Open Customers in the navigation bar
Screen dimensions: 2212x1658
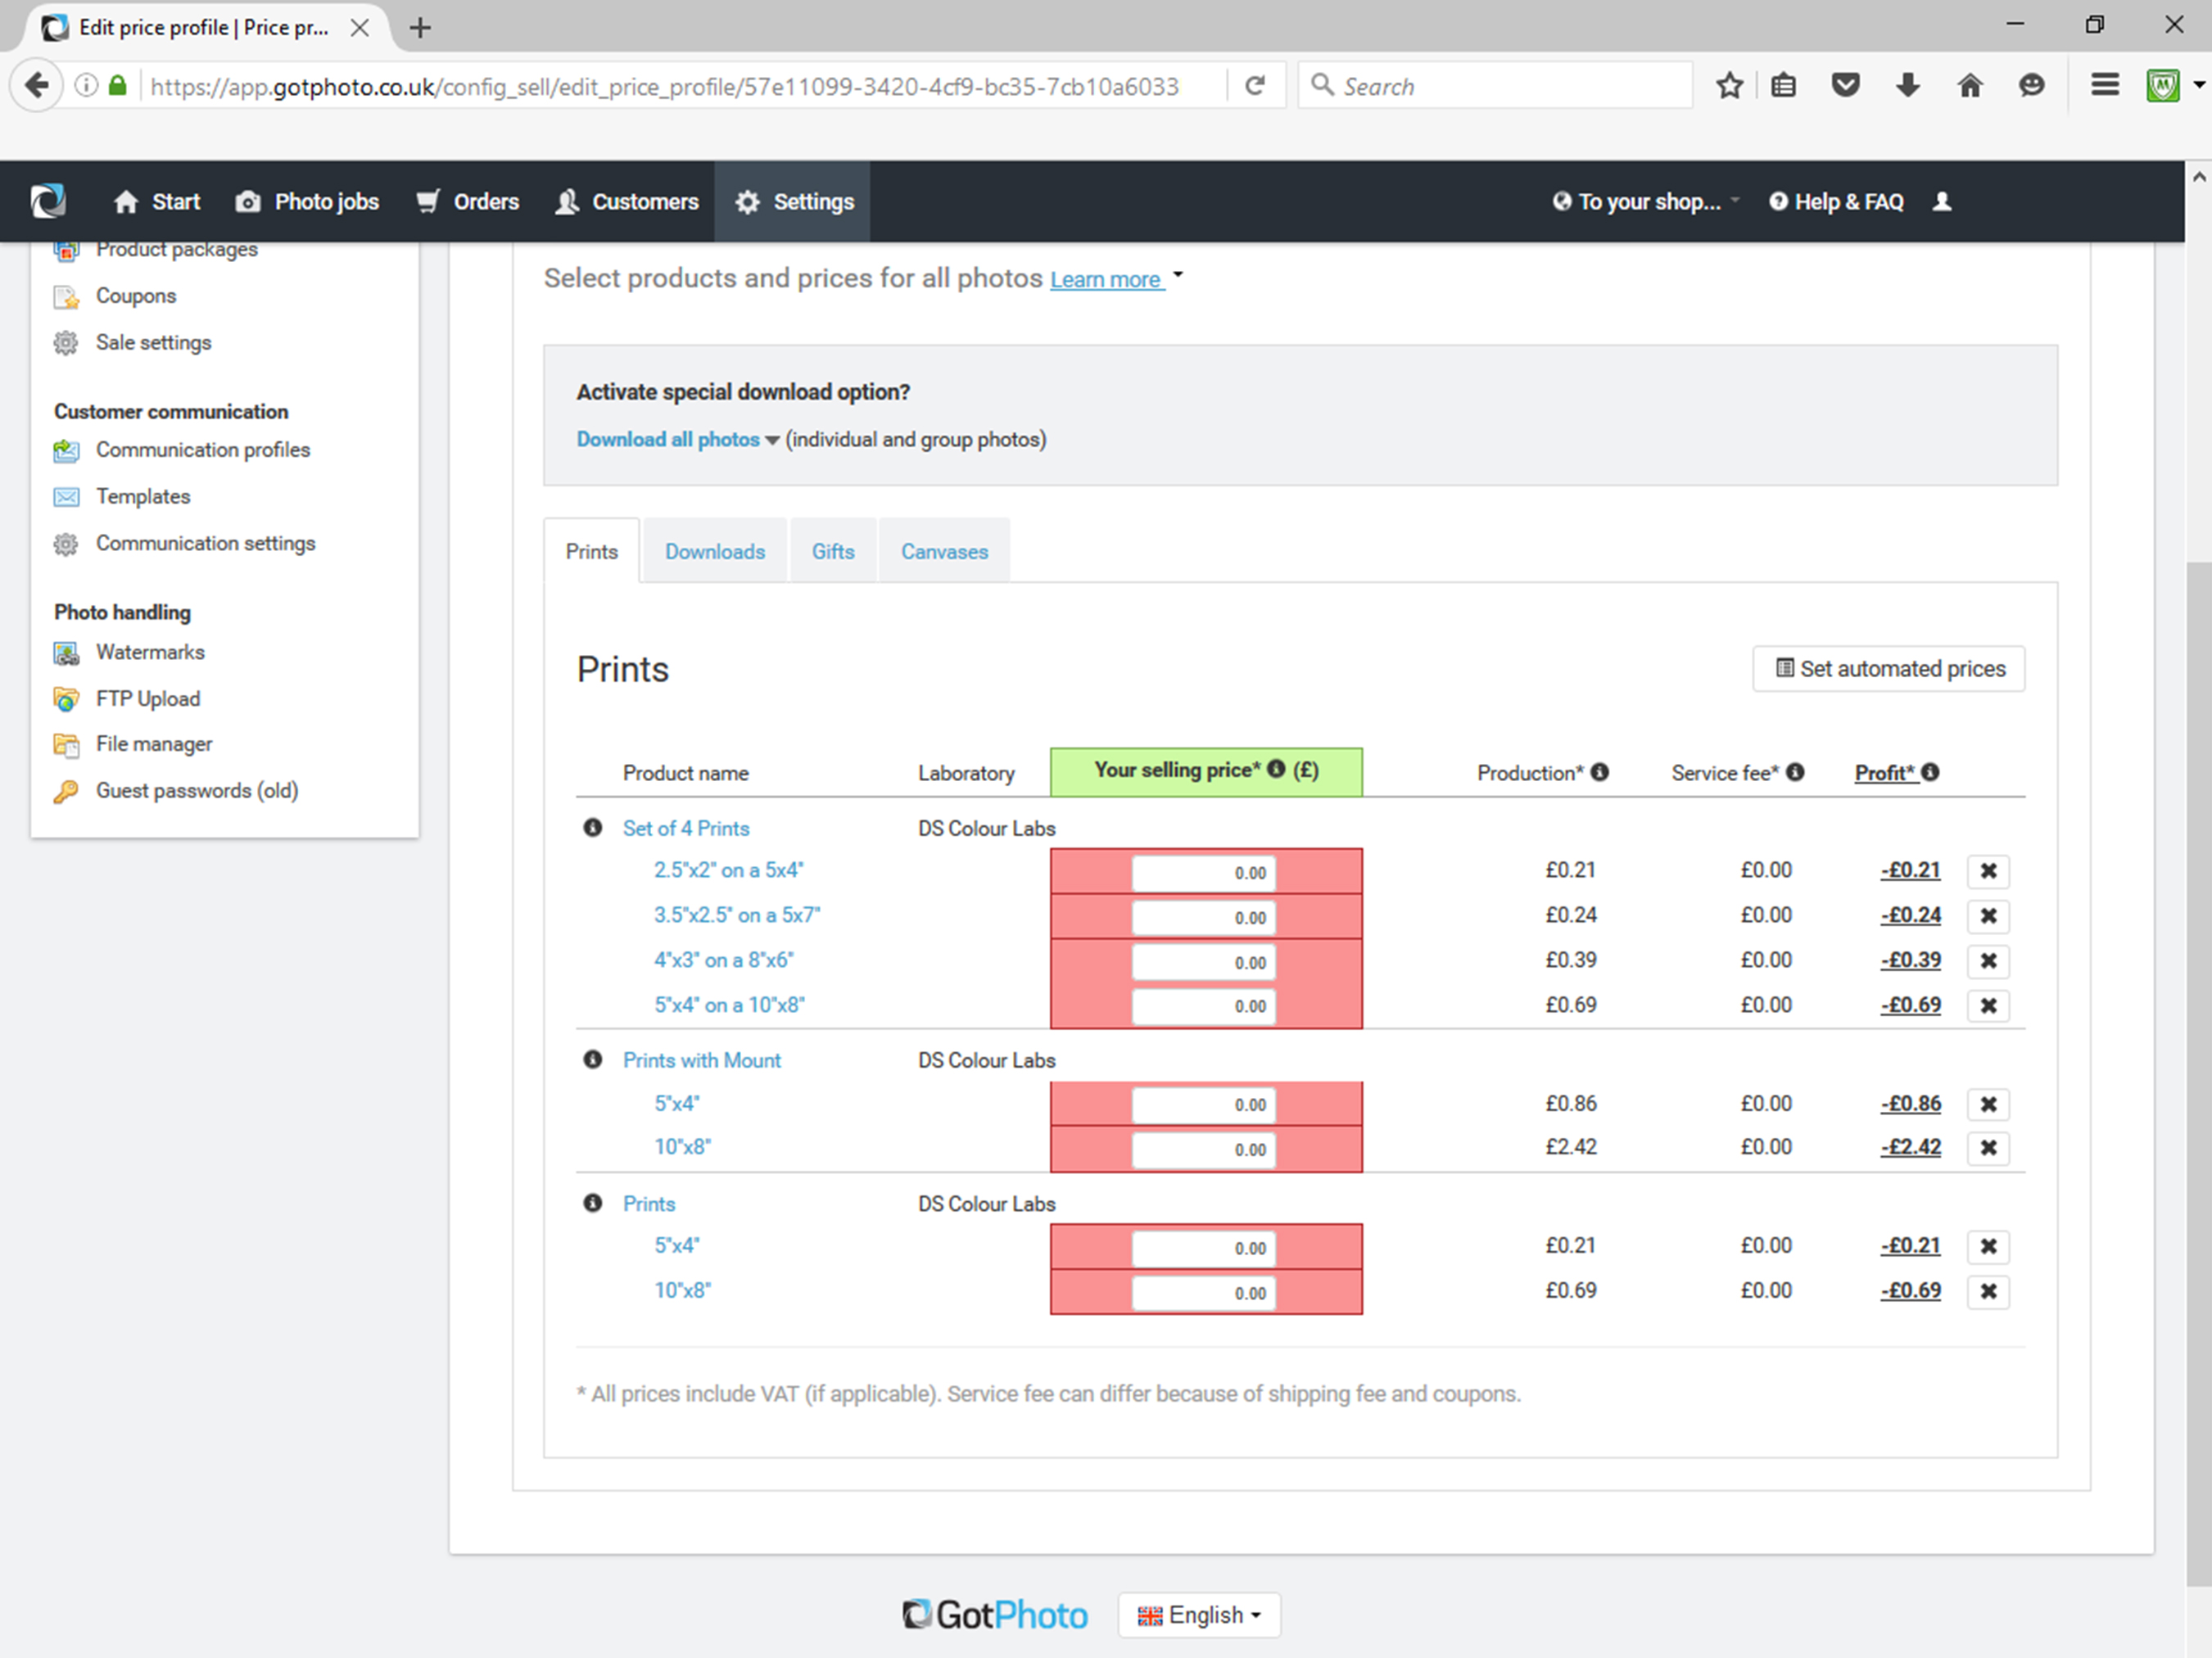tap(627, 202)
